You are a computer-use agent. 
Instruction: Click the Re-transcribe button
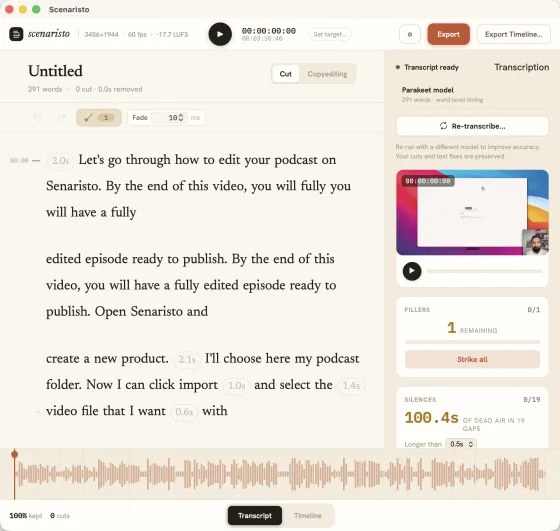pyautogui.click(x=472, y=126)
